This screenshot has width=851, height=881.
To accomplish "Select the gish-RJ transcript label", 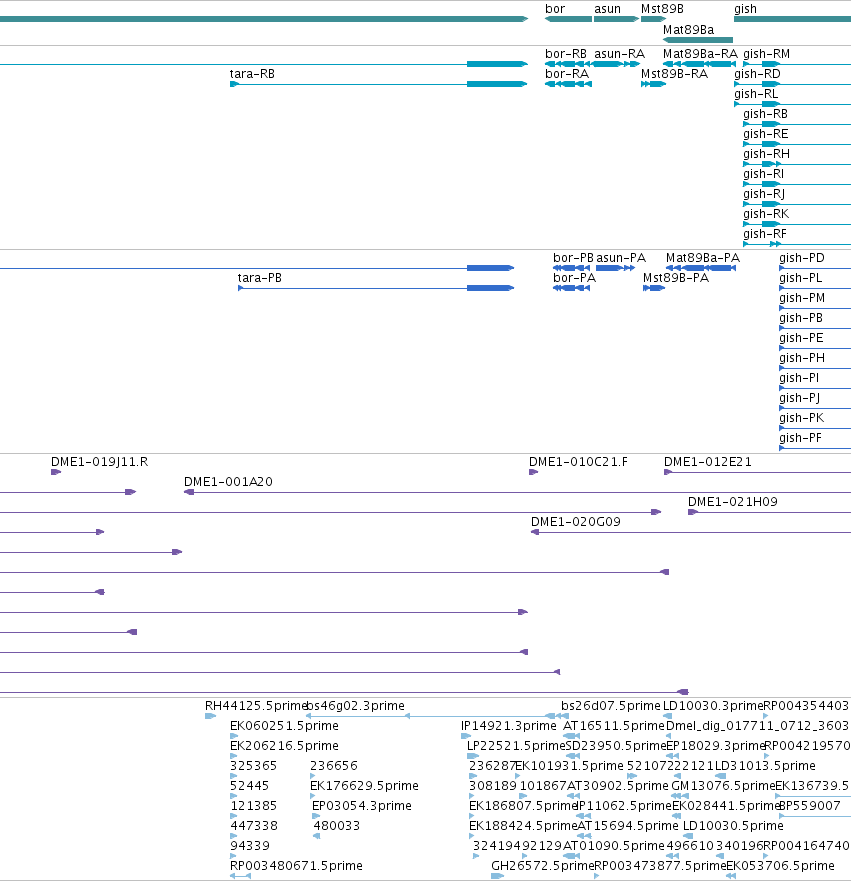I will (x=764, y=194).
